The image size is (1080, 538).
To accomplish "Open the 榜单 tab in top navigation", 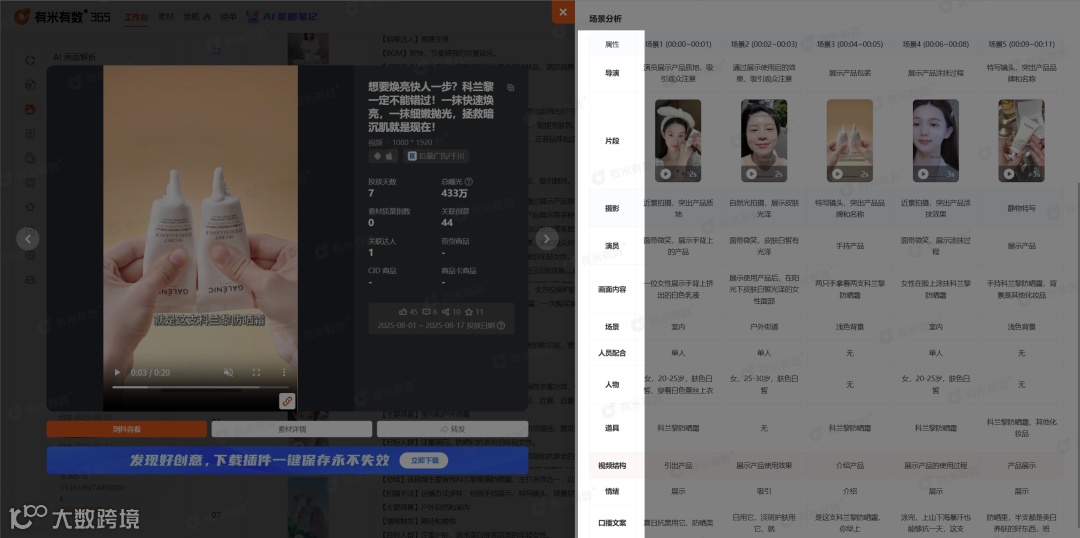I will tap(228, 17).
